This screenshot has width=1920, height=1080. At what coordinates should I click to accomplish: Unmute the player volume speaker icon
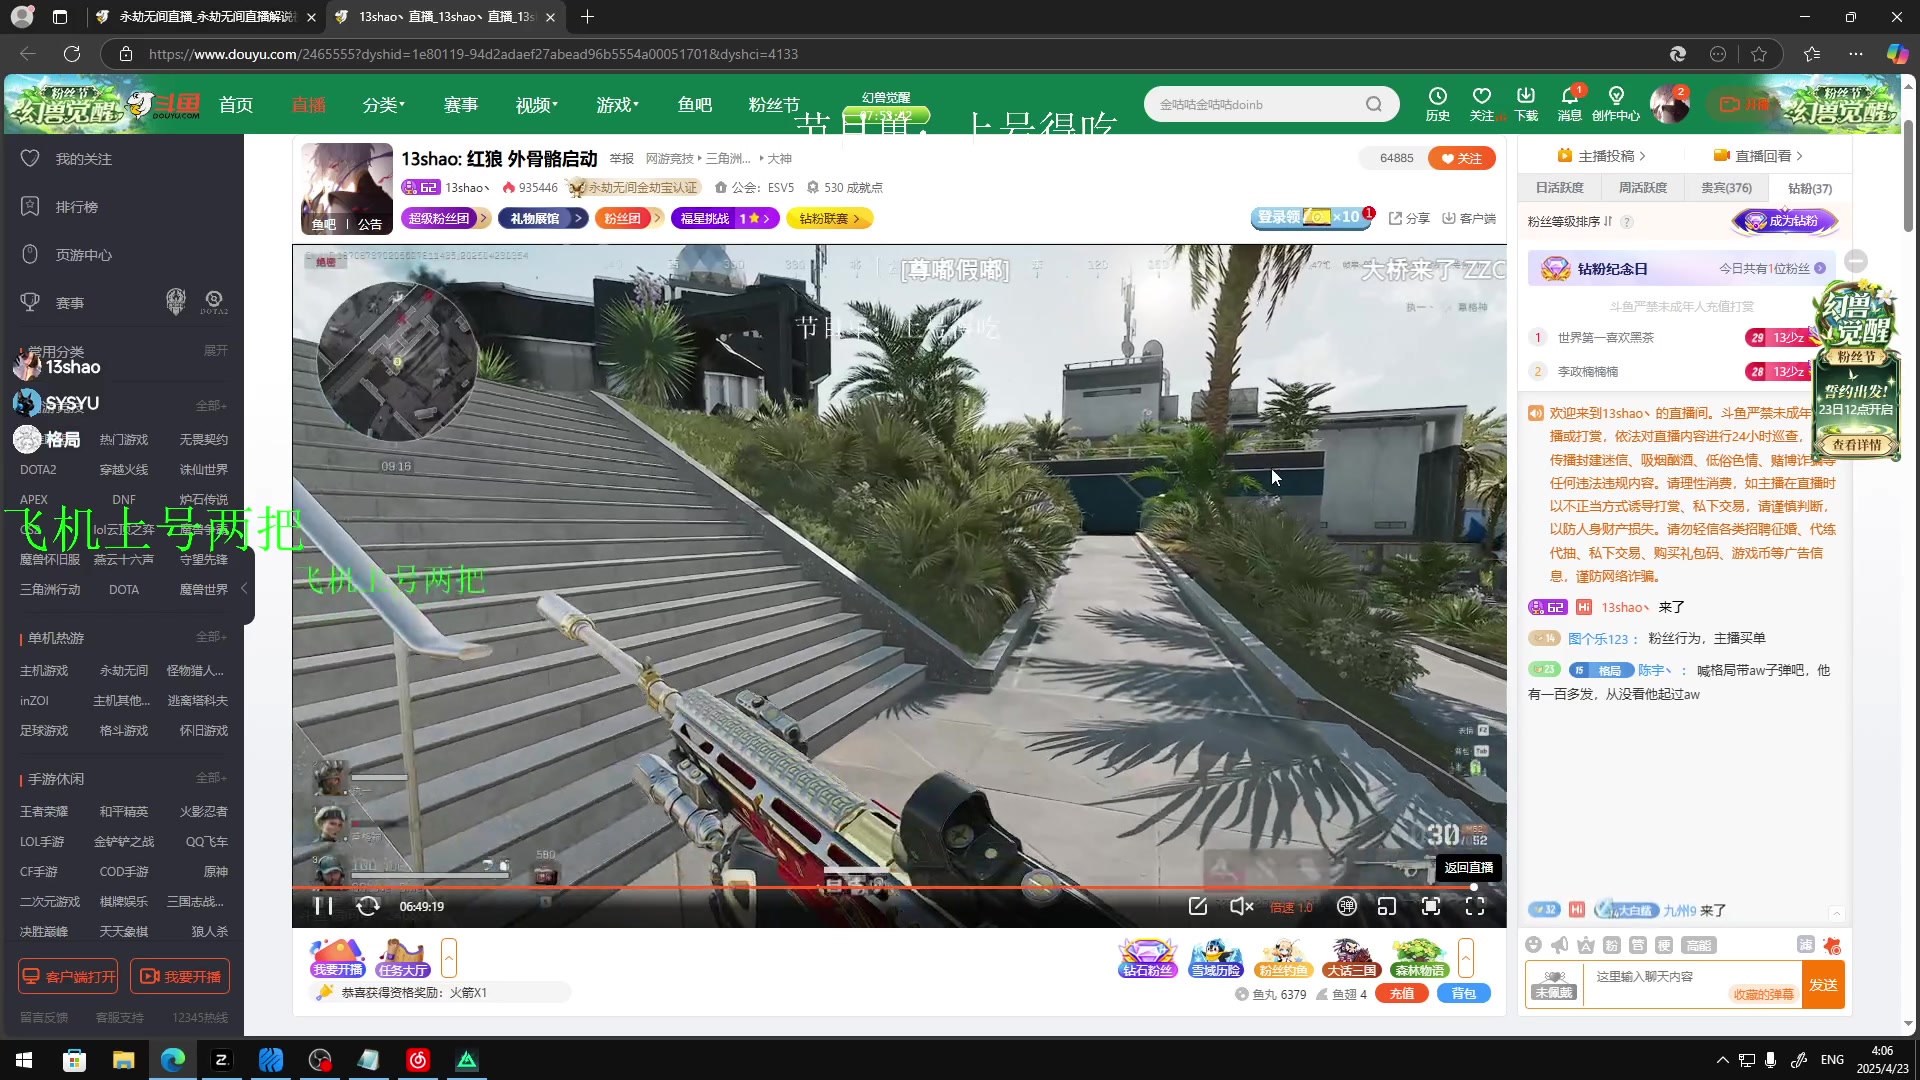1241,906
